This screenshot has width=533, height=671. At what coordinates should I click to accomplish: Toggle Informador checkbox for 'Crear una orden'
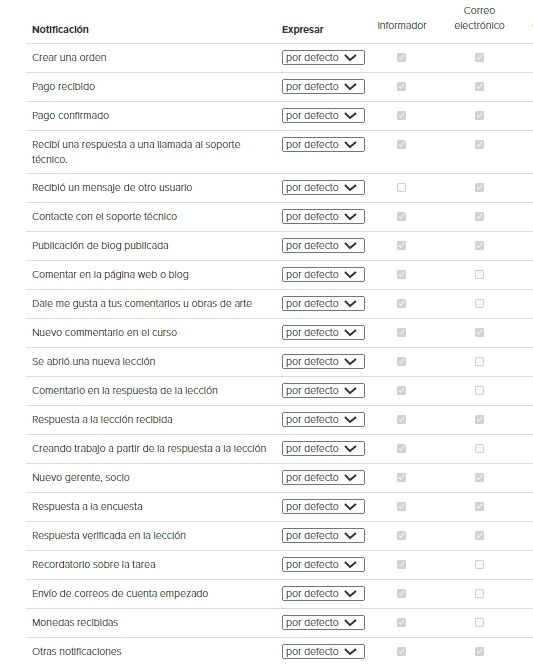(x=401, y=57)
